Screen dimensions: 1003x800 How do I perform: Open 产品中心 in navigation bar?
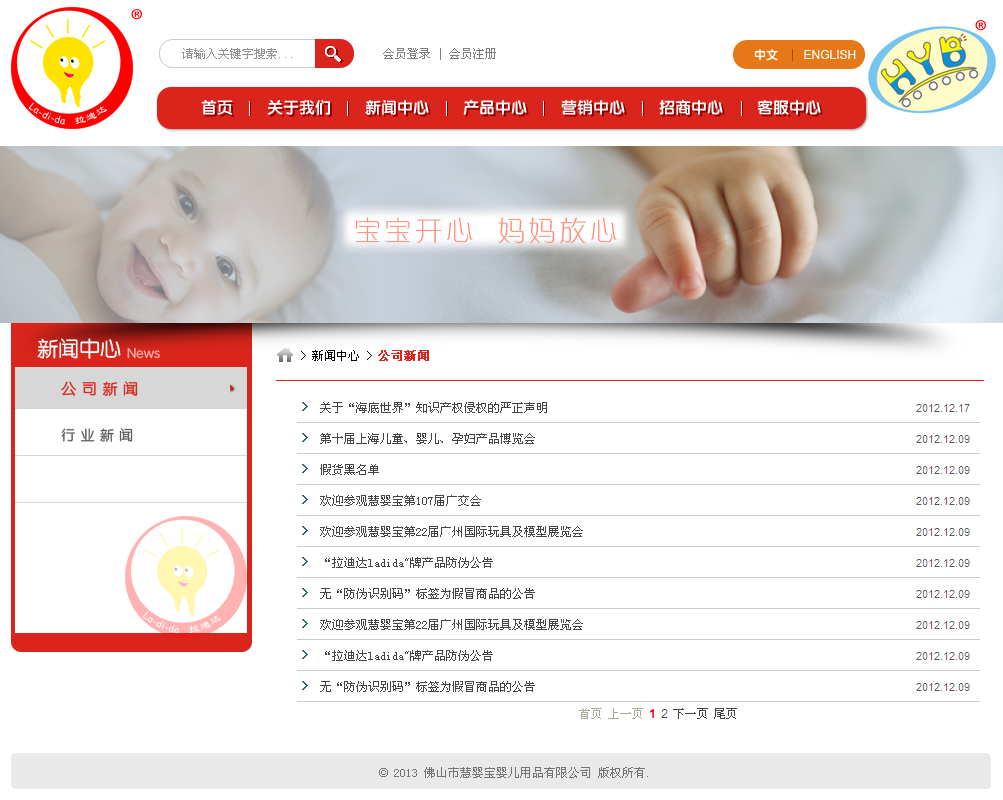(x=495, y=108)
